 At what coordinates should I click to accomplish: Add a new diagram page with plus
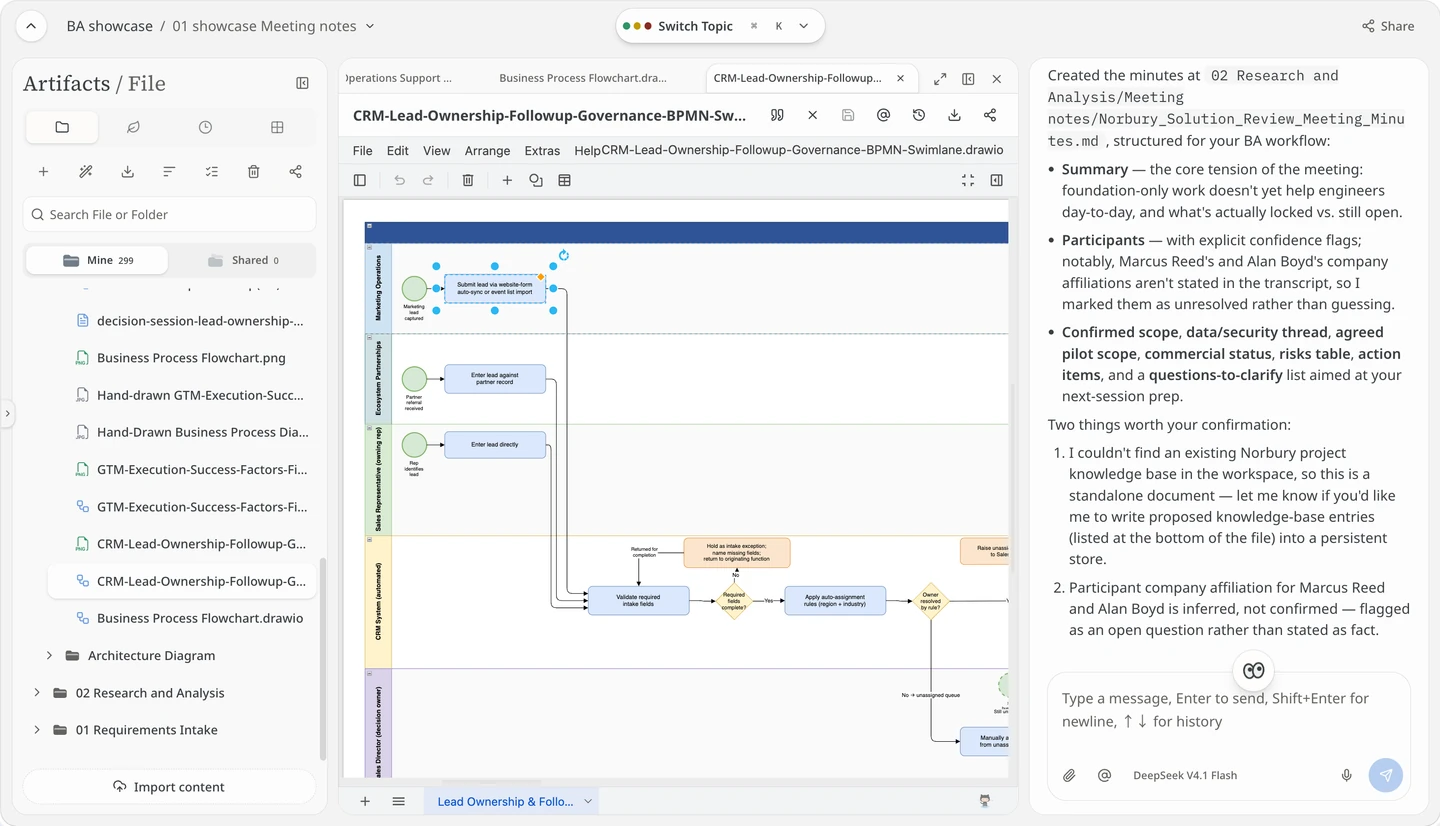click(x=365, y=801)
